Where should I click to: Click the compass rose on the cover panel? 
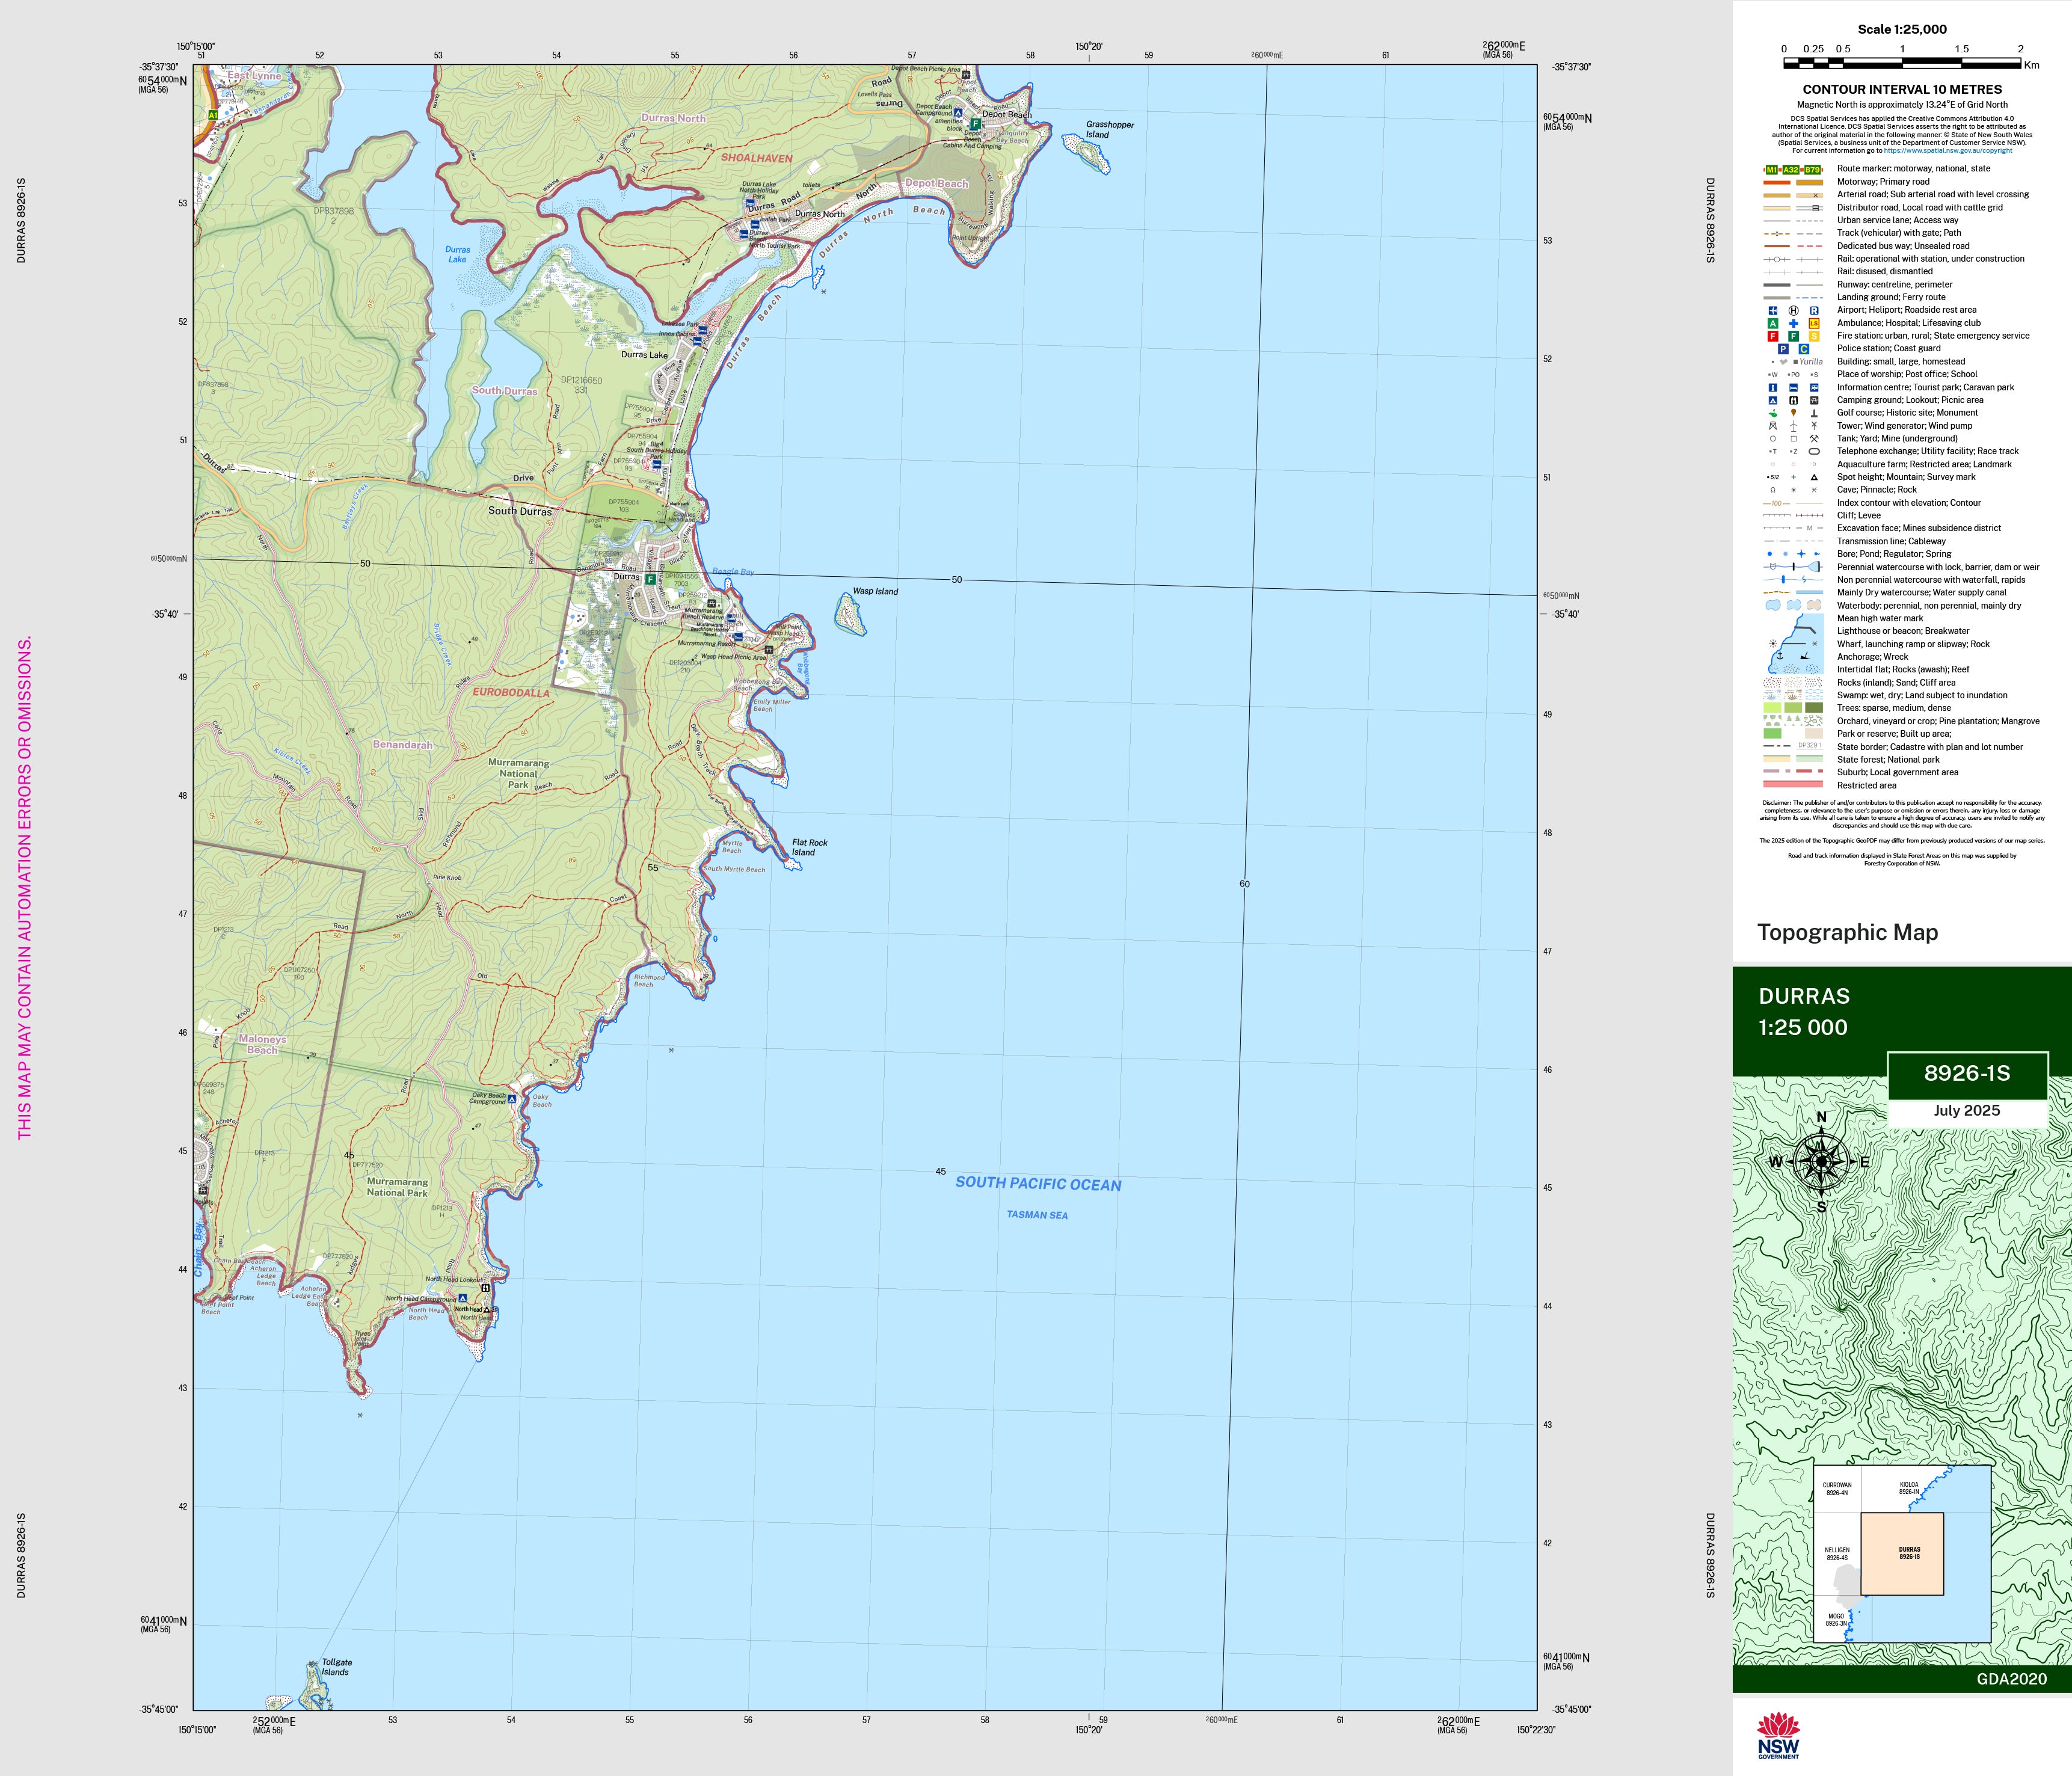click(x=1821, y=1162)
